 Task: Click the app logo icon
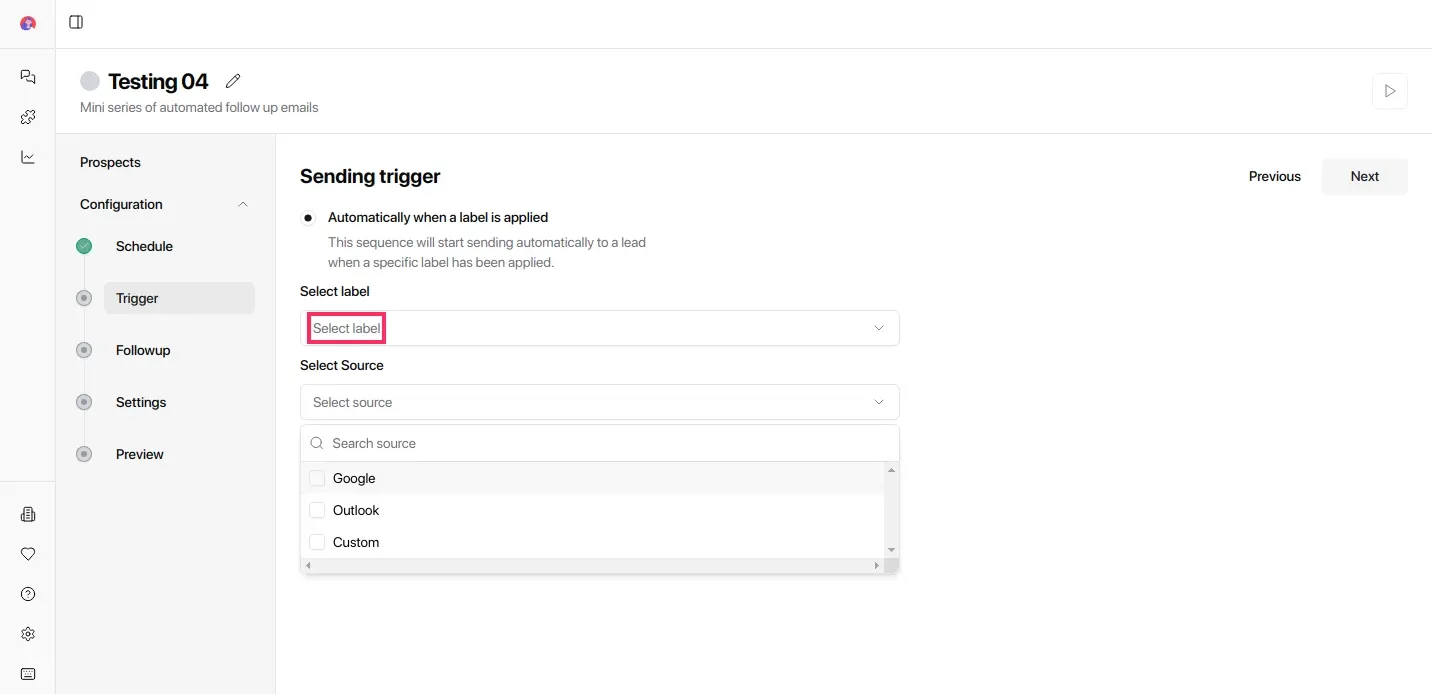(x=28, y=23)
